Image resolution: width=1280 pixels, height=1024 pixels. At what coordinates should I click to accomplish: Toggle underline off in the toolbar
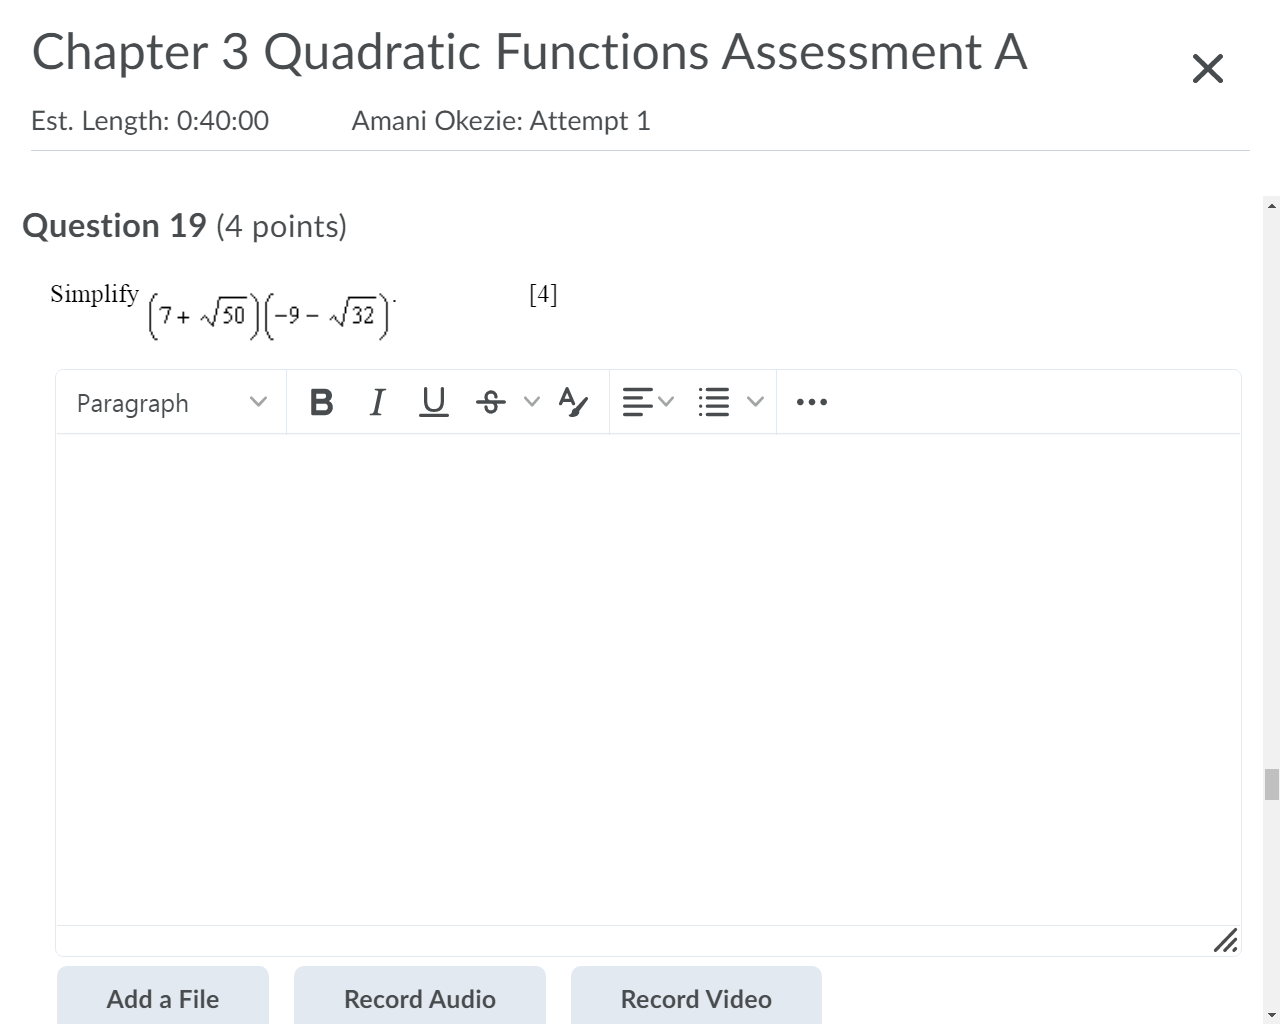433,402
